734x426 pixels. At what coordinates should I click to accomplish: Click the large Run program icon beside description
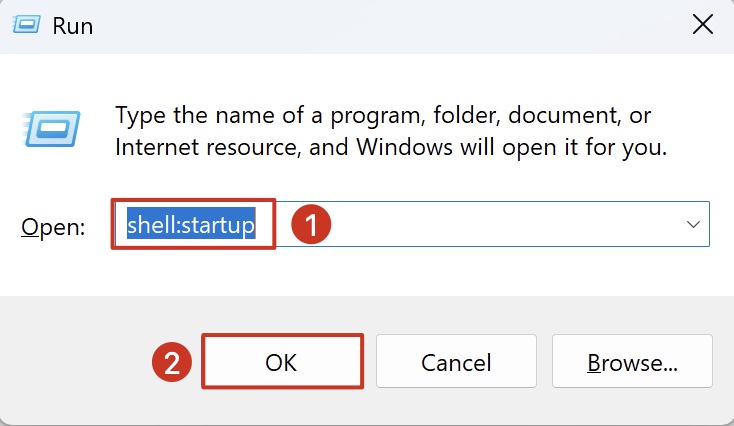51,129
